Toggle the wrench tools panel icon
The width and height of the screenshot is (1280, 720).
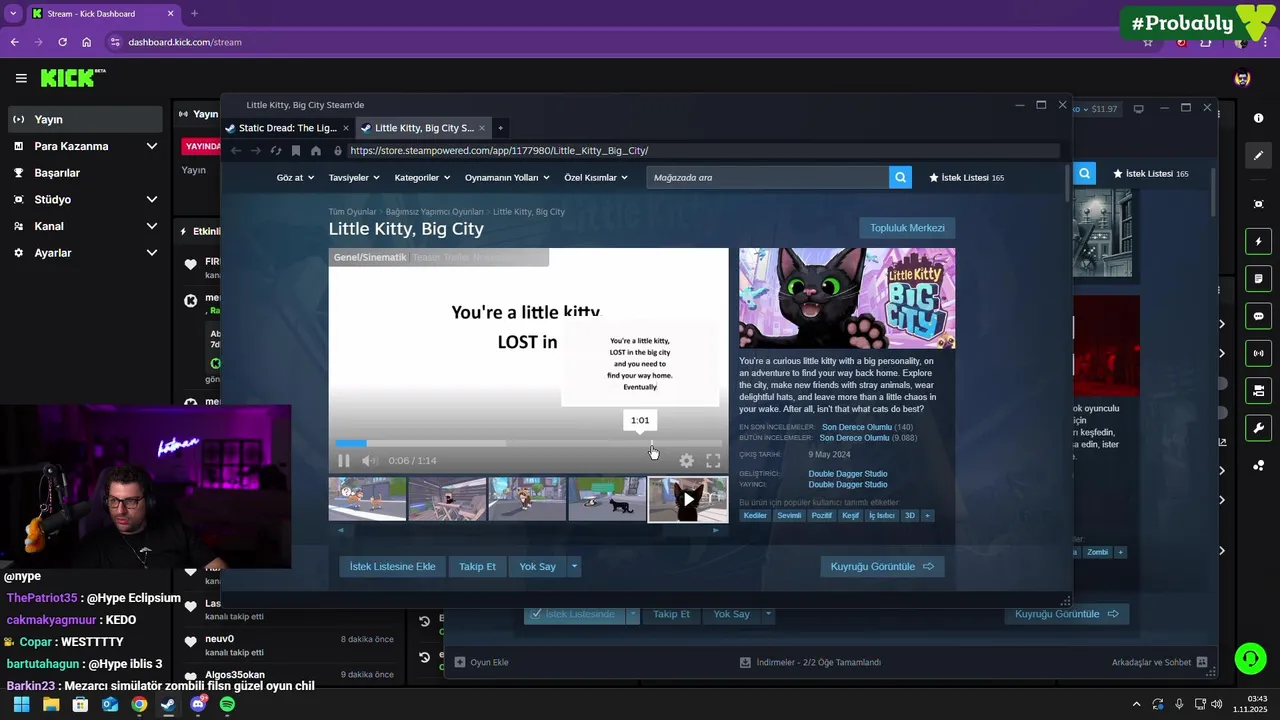point(1258,428)
